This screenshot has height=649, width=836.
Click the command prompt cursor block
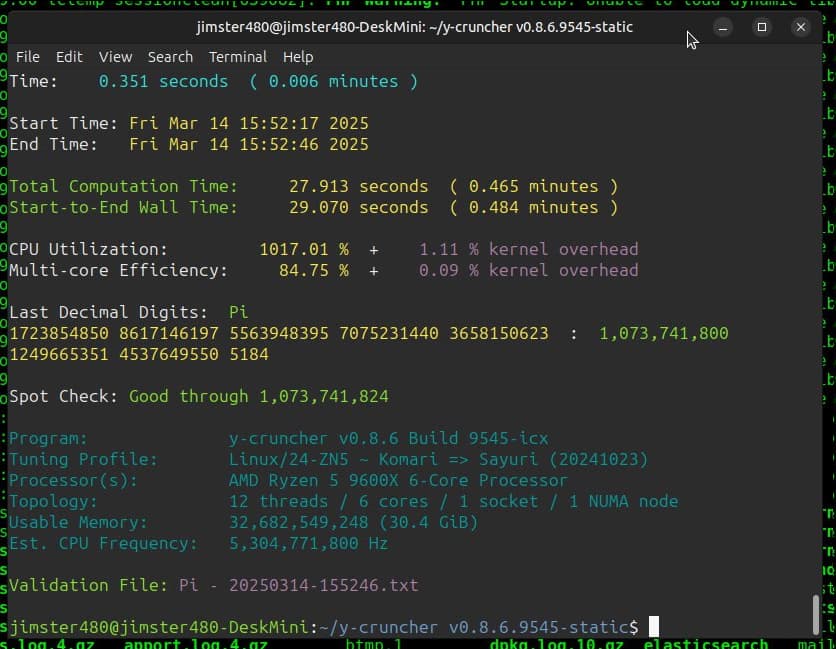pyautogui.click(x=654, y=627)
